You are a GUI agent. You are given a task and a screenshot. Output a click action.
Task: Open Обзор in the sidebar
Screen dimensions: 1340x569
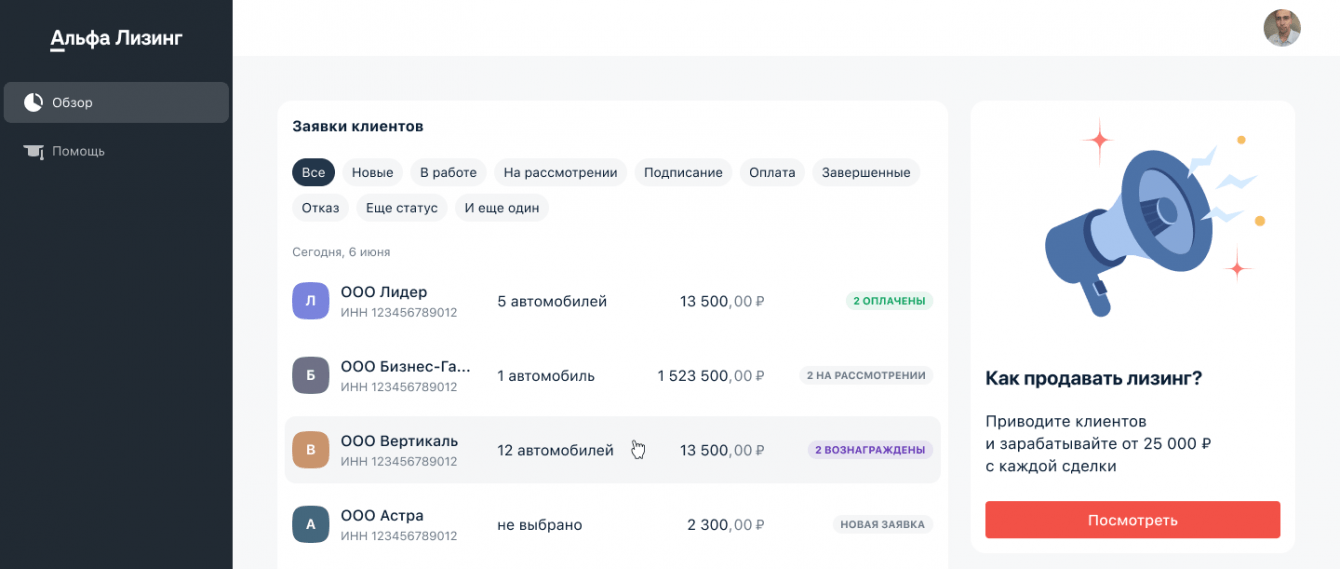pos(116,102)
